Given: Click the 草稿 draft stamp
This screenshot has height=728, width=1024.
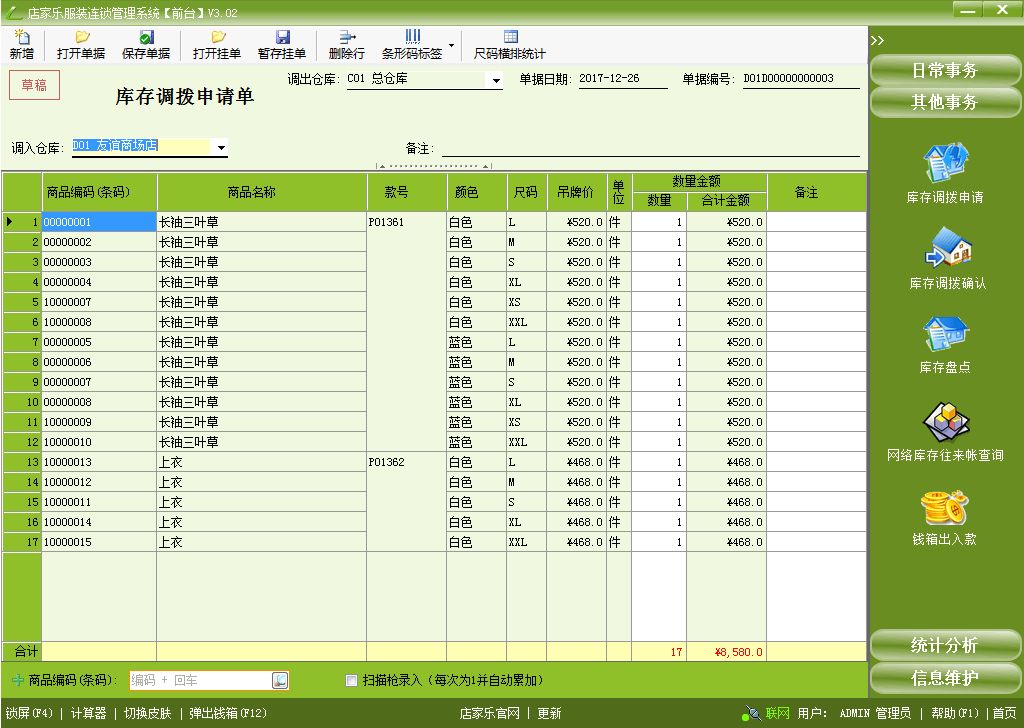Looking at the screenshot, I should (34, 85).
